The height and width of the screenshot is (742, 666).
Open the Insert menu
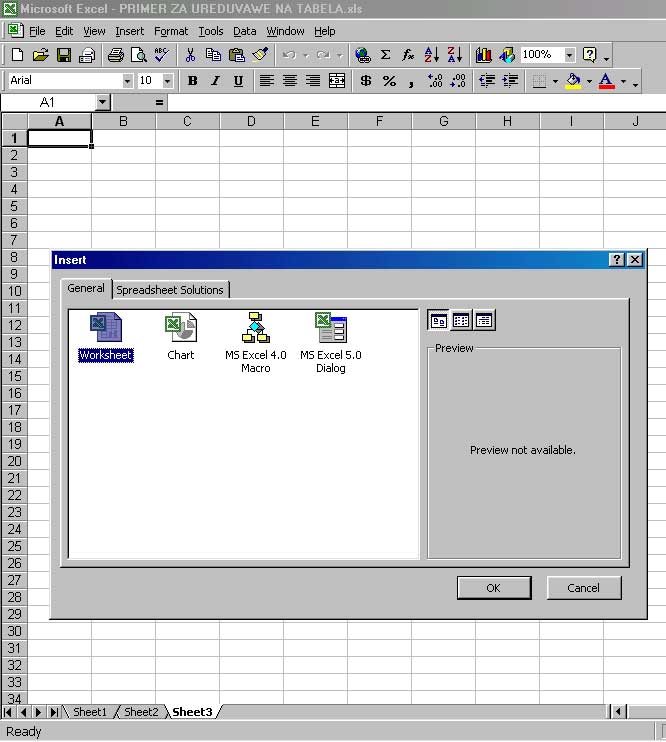point(129,31)
